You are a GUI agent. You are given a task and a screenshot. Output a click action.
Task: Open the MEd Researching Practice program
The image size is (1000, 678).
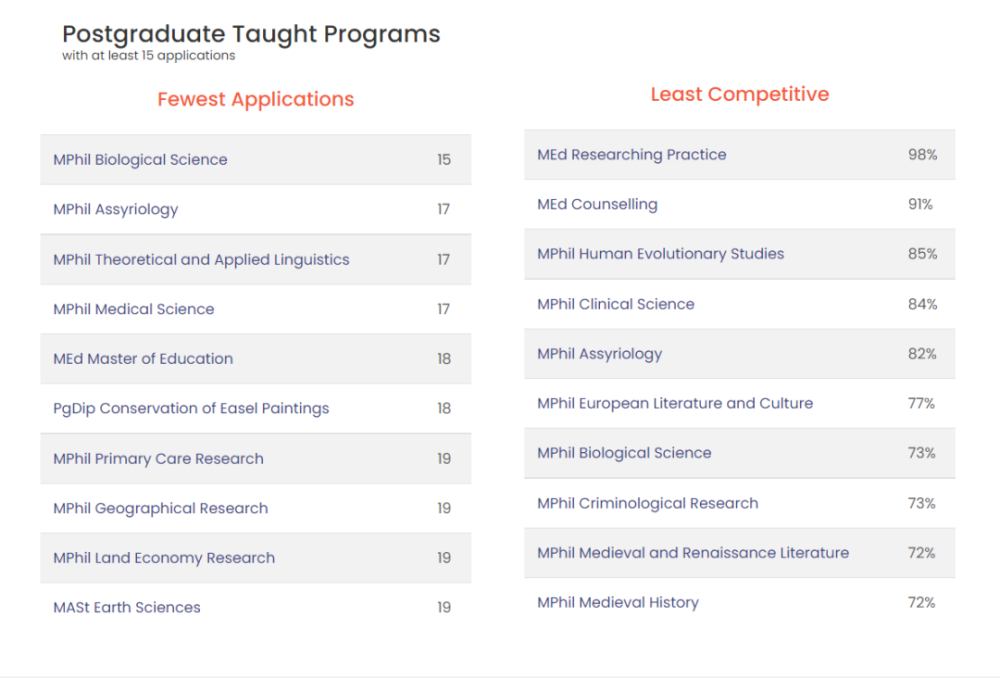tap(740, 155)
